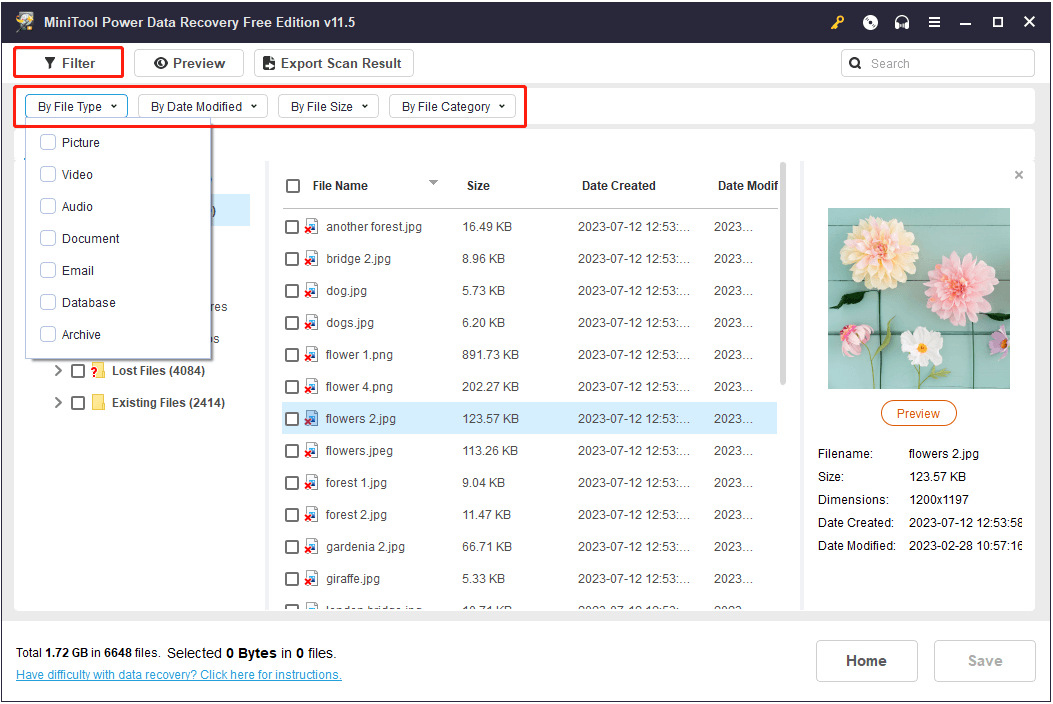Click the Lost Files folder icon
The width and height of the screenshot is (1053, 704).
pos(98,371)
